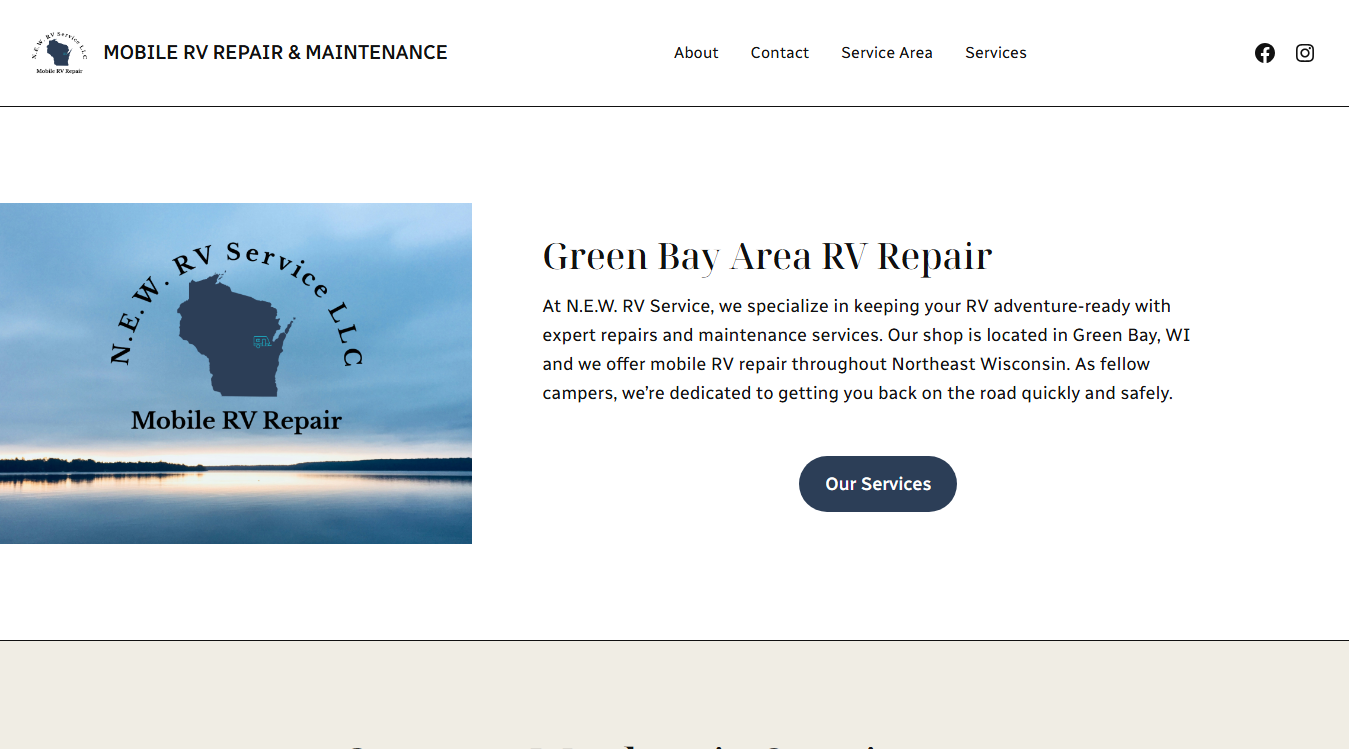This screenshot has height=749, width=1349.
Task: Click the N.E.W. RV Service header logo
Action: point(59,53)
